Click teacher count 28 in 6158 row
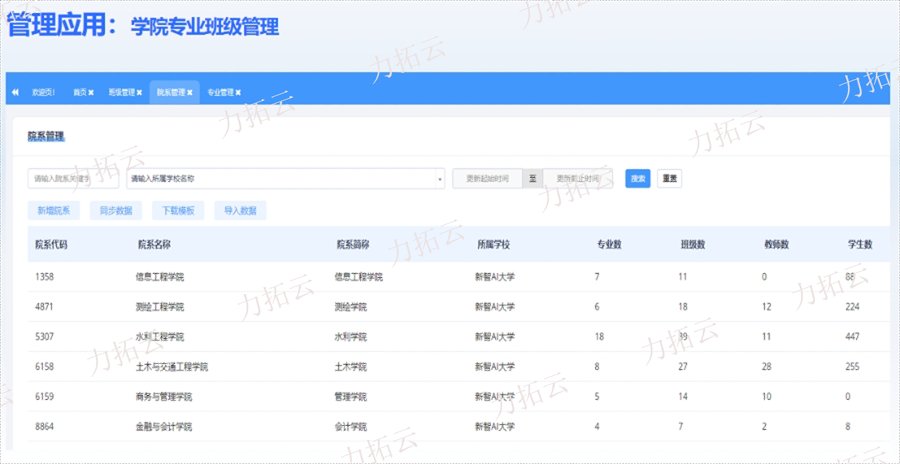 pyautogui.click(x=767, y=367)
